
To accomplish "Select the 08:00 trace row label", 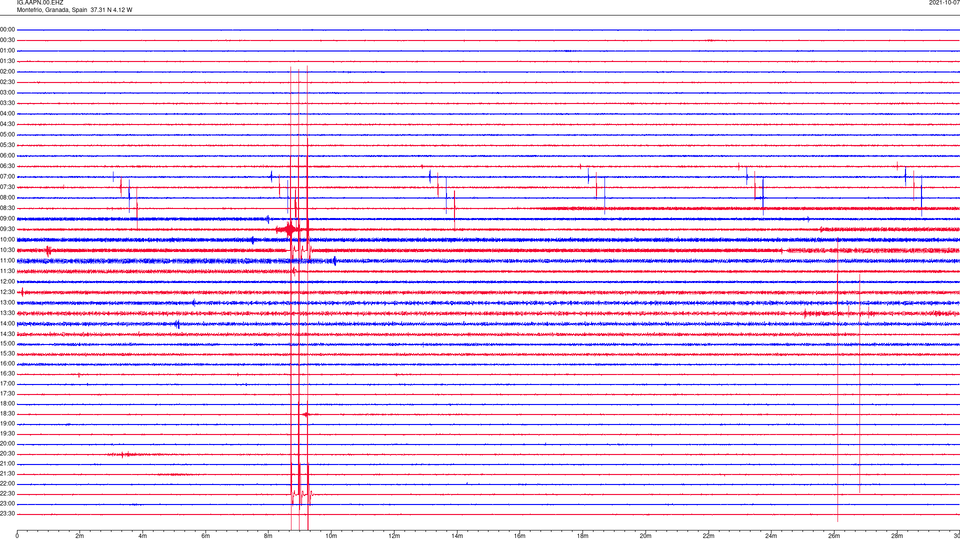I will coord(7,197).
